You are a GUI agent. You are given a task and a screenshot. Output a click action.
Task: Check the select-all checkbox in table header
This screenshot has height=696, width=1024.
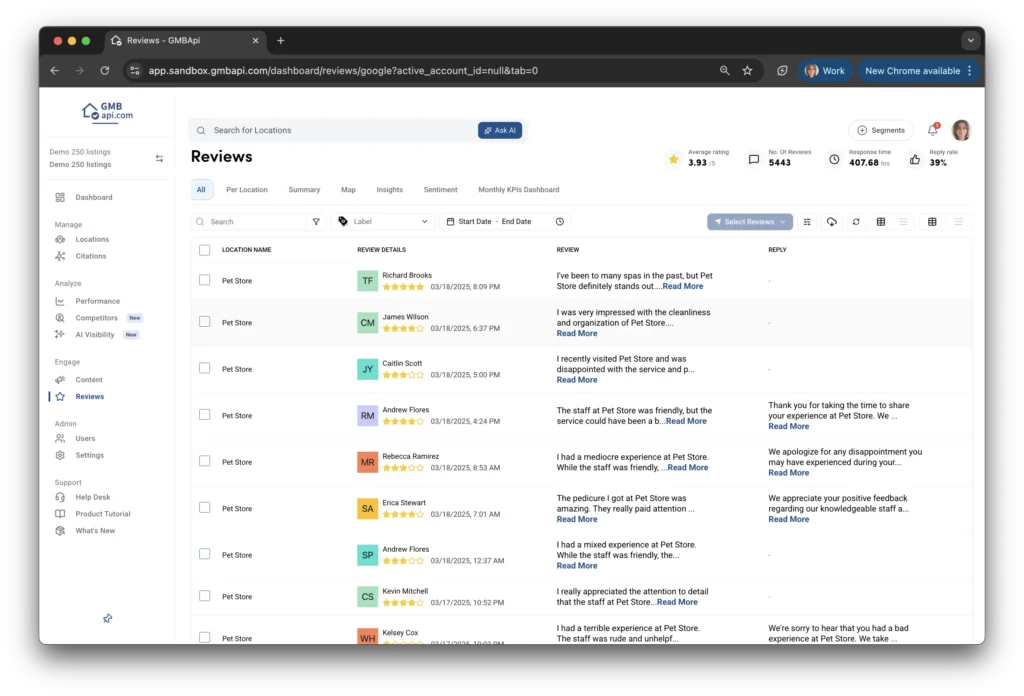point(205,250)
